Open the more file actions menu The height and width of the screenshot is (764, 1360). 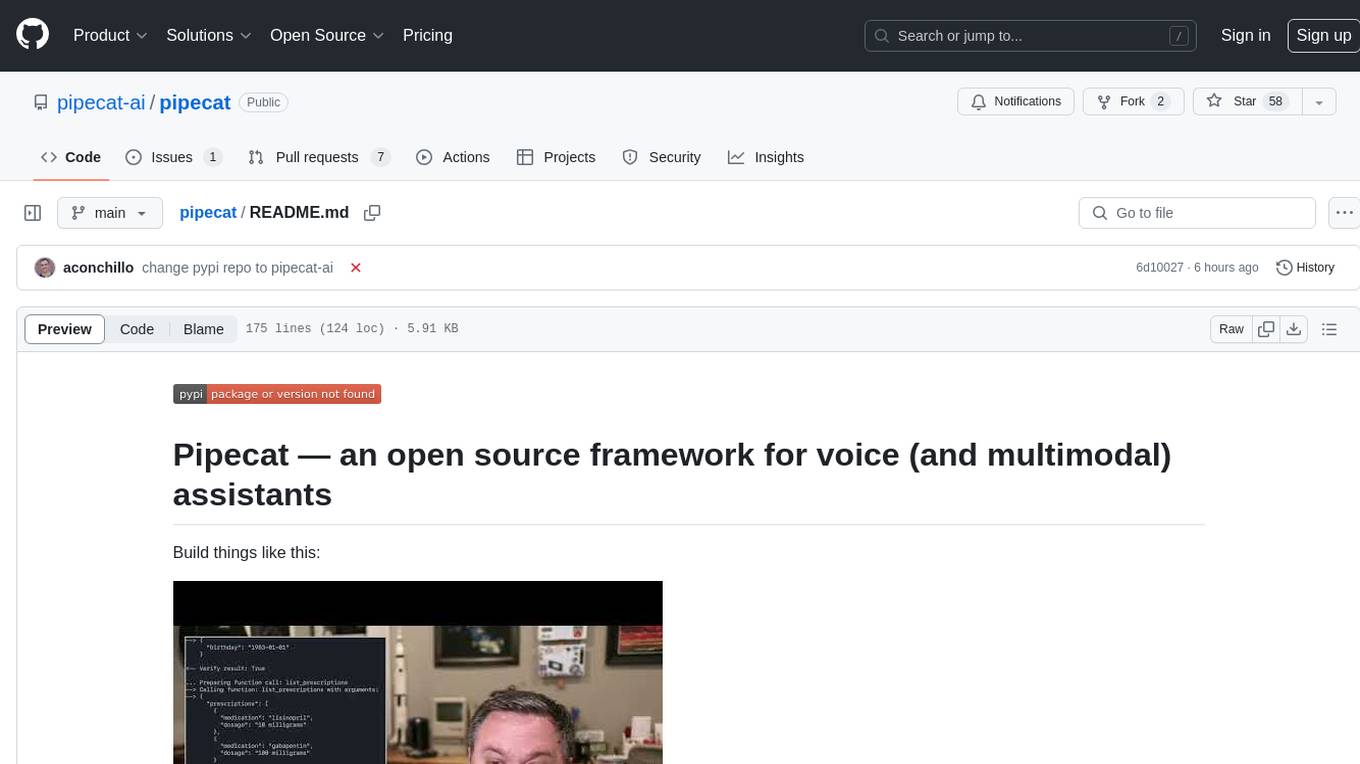1344,213
